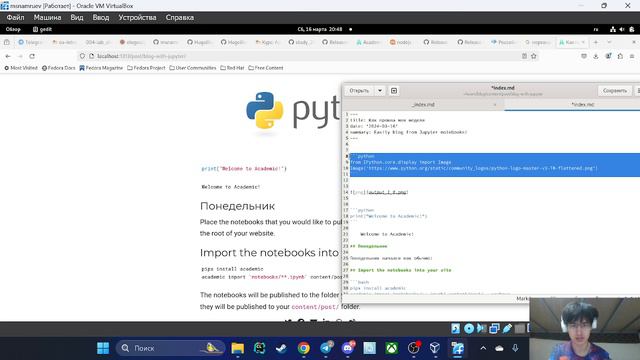Open the Windows Start menu

(103, 348)
